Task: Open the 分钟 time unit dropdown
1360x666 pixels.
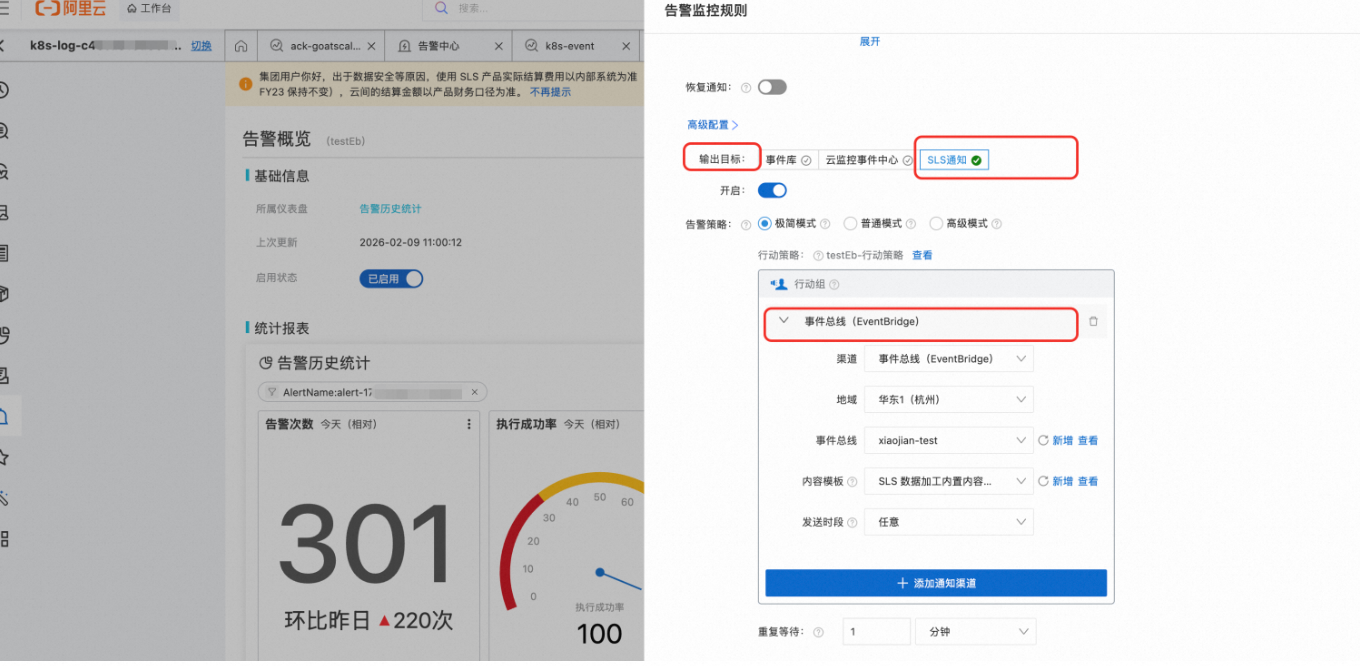Action: (x=975, y=632)
